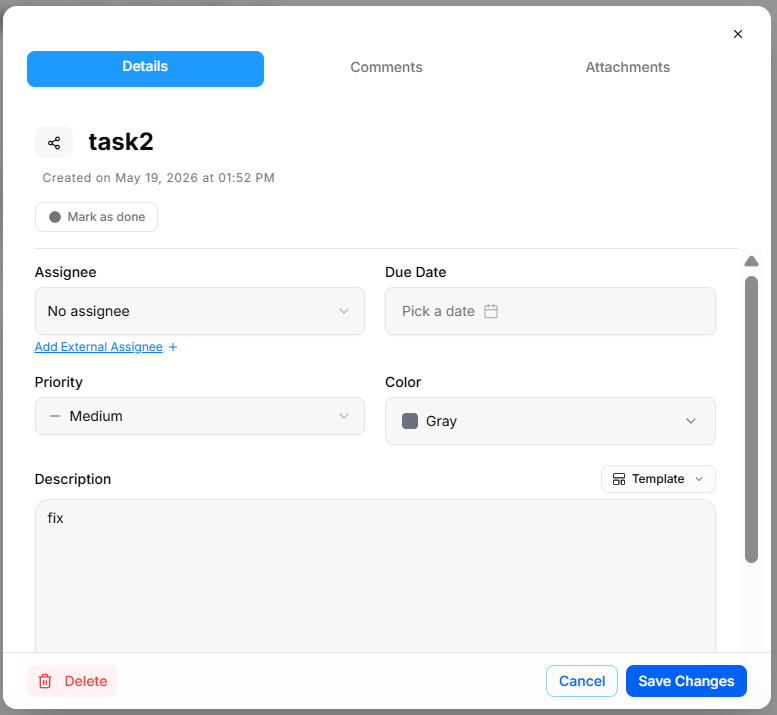The image size is (777, 715).
Task: Click the task2 title text
Action: 121,142
